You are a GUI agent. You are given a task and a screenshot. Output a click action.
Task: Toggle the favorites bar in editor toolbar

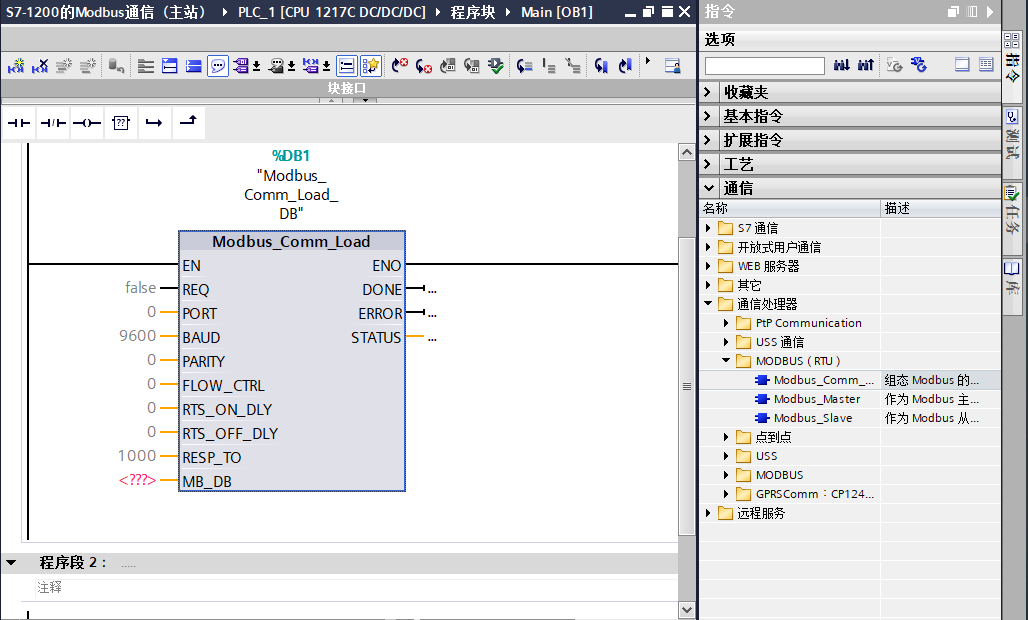(x=371, y=66)
